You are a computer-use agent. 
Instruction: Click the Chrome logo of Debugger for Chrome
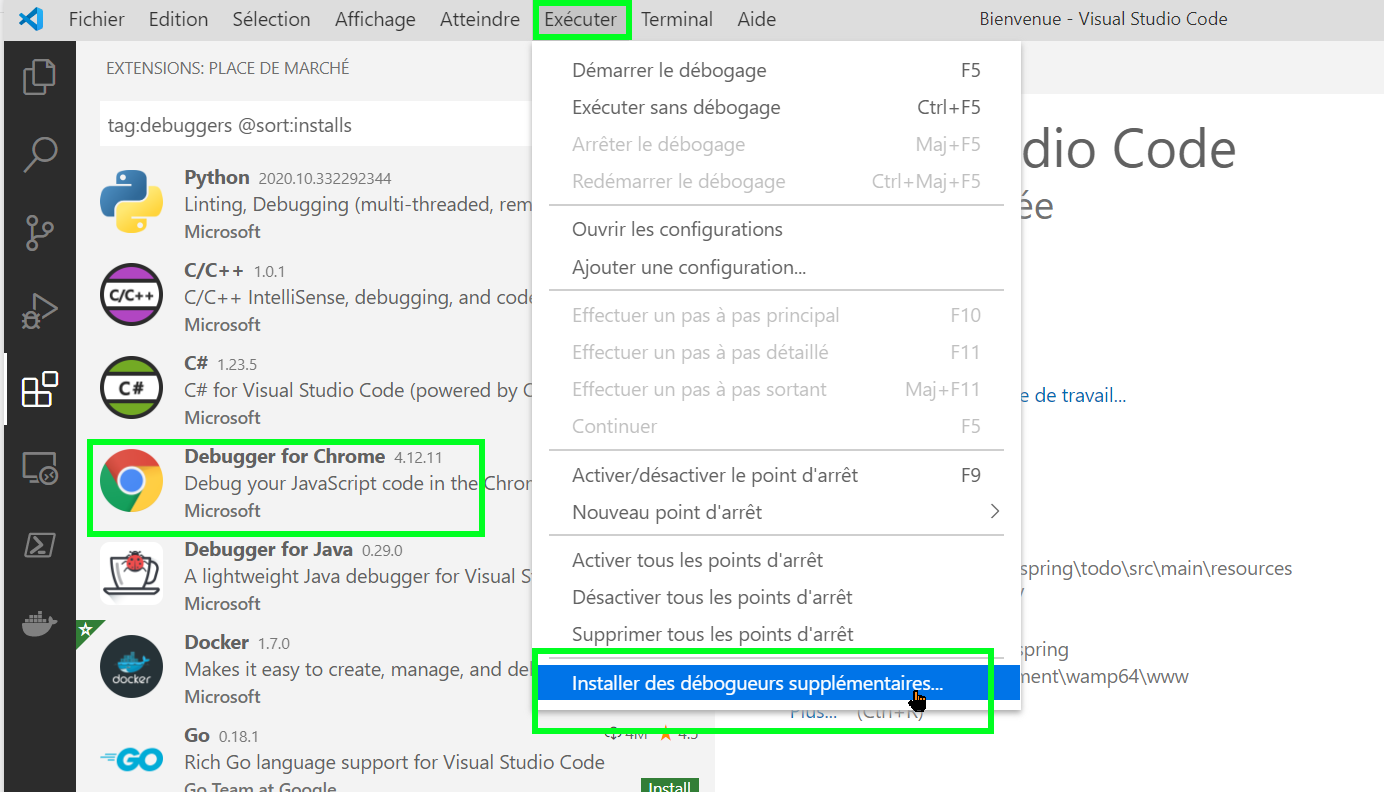tap(131, 482)
